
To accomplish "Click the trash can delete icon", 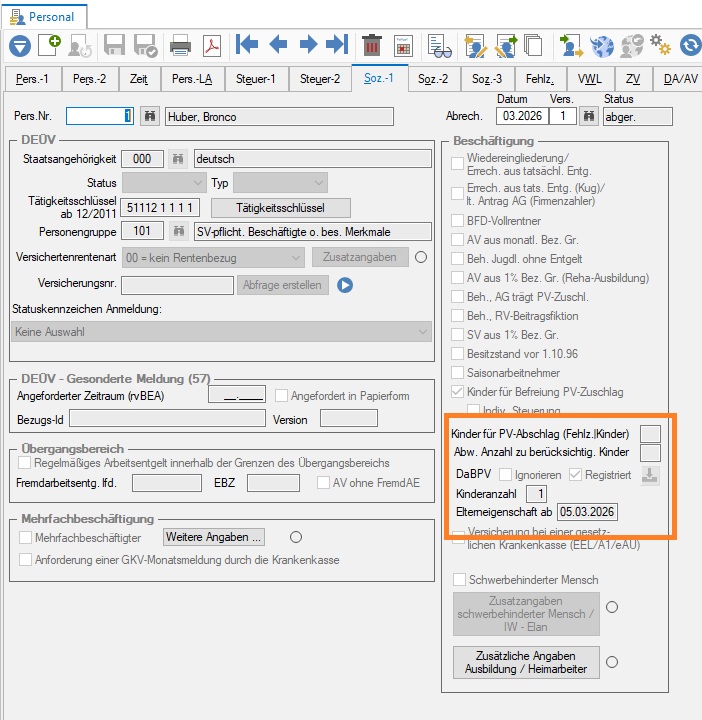I will point(372,45).
